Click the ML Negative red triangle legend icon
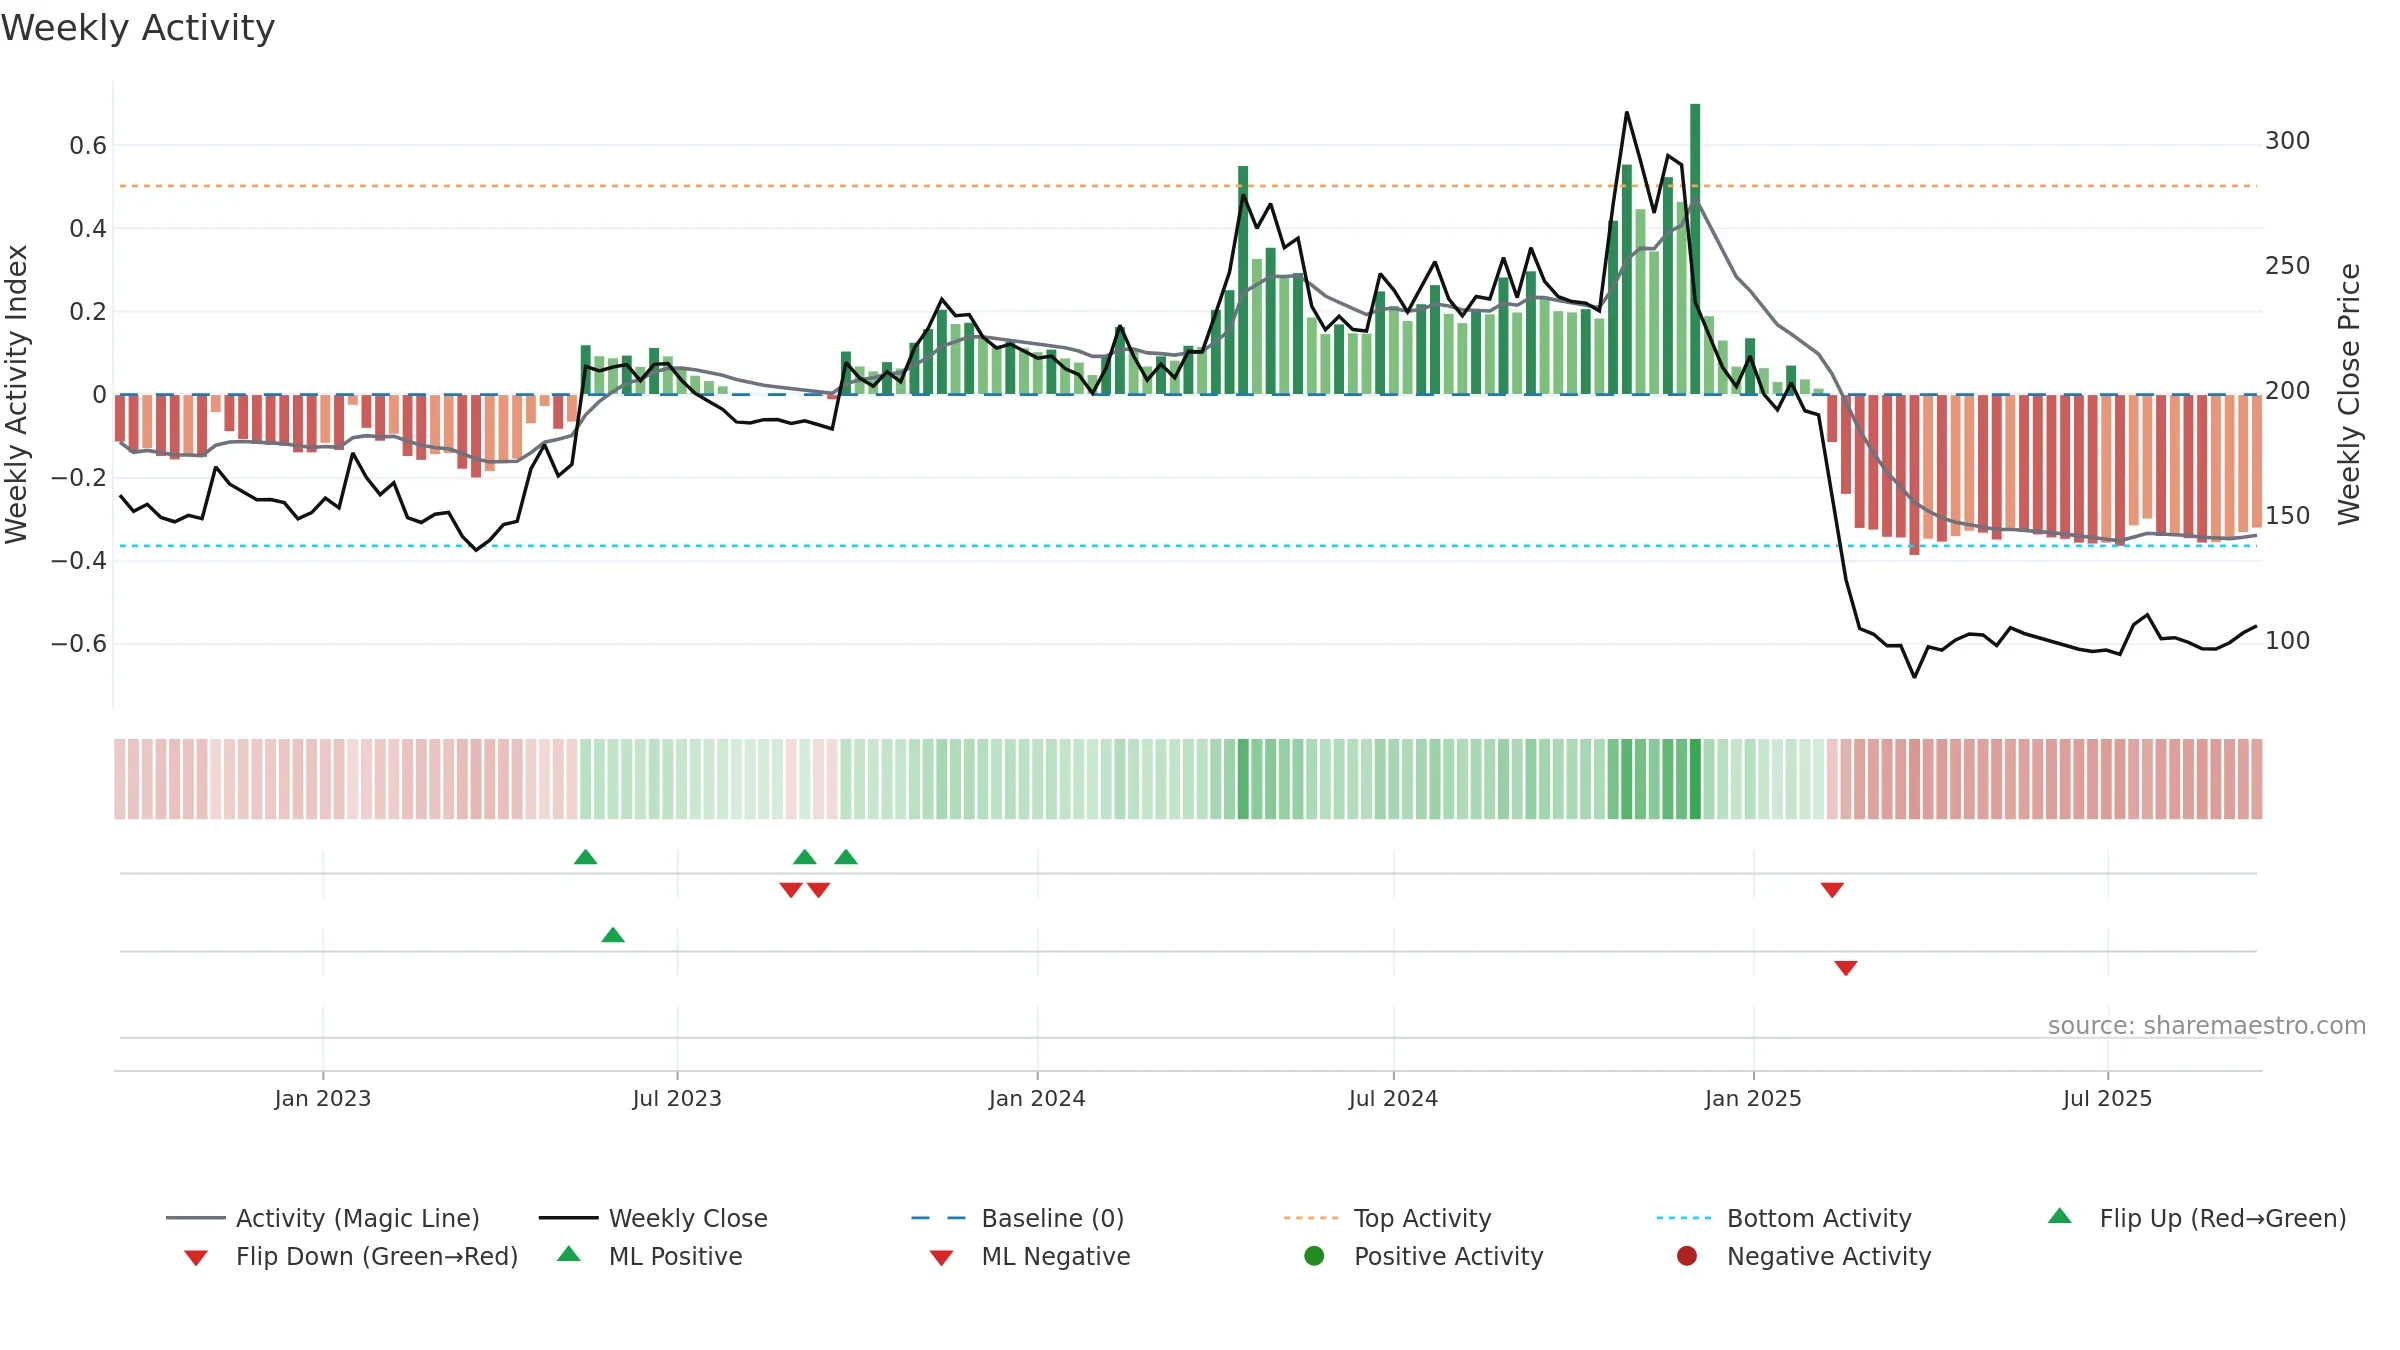 pyautogui.click(x=941, y=1258)
